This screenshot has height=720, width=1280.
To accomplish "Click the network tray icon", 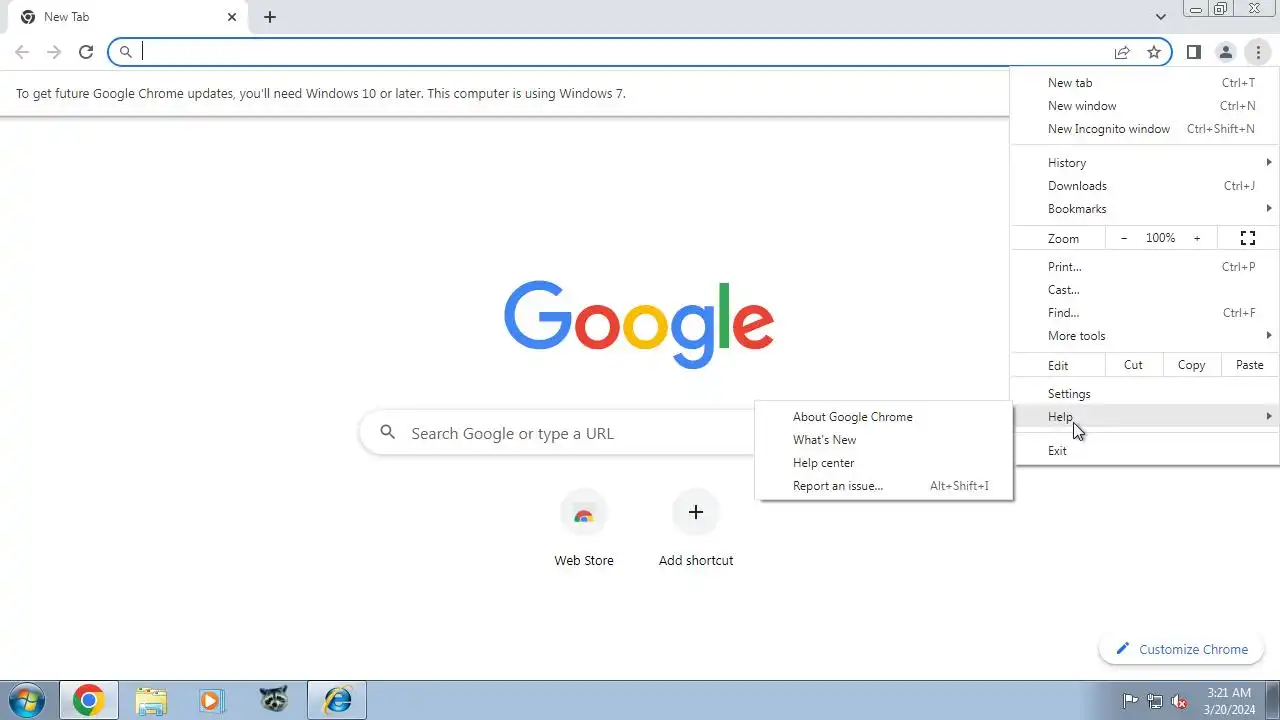I will [1155, 701].
